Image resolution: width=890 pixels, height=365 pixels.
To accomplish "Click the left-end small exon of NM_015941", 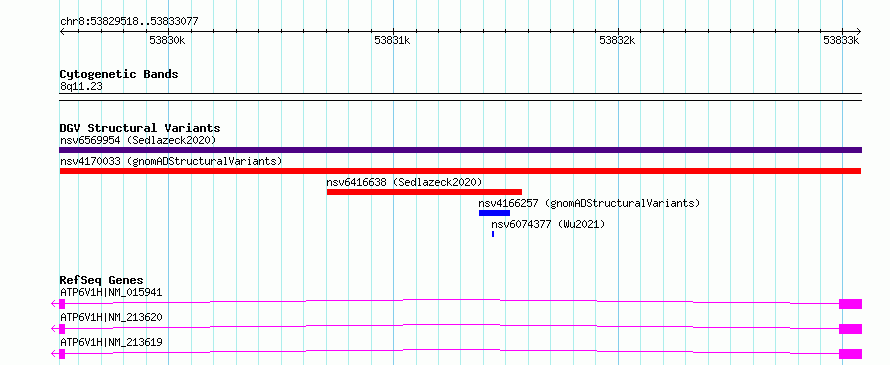I will 62,304.
